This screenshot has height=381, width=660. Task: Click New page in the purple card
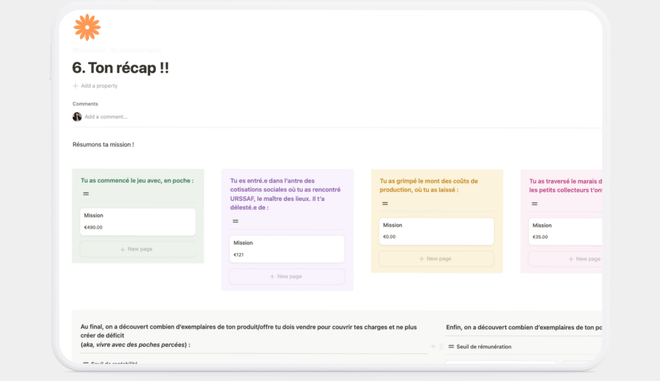pos(287,277)
